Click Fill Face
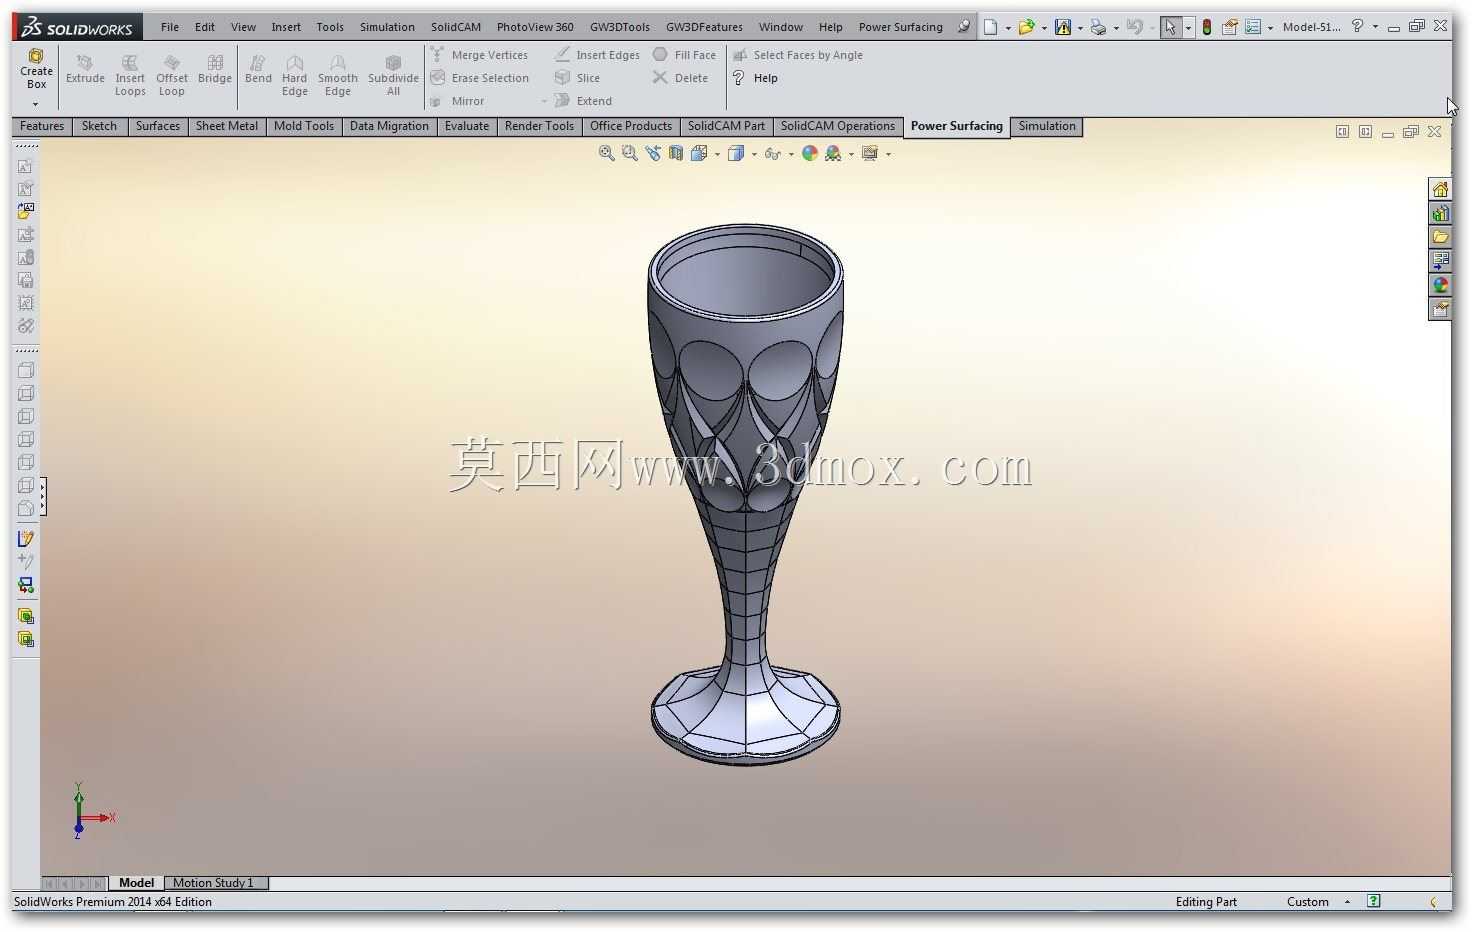 684,55
